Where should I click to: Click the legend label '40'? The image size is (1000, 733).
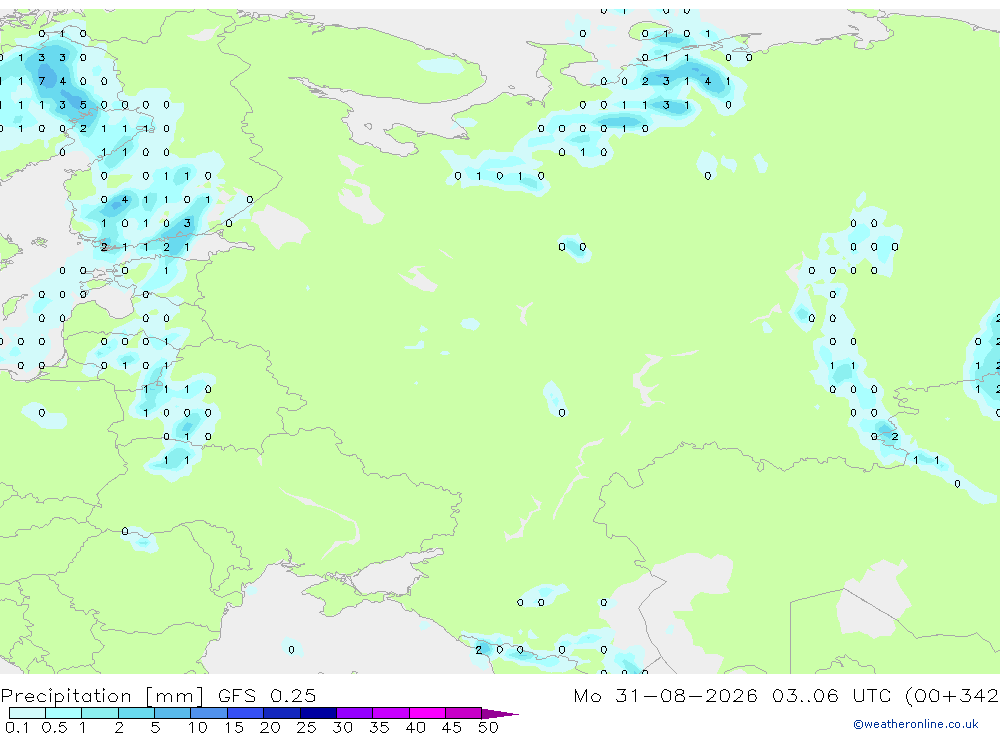pyautogui.click(x=415, y=727)
